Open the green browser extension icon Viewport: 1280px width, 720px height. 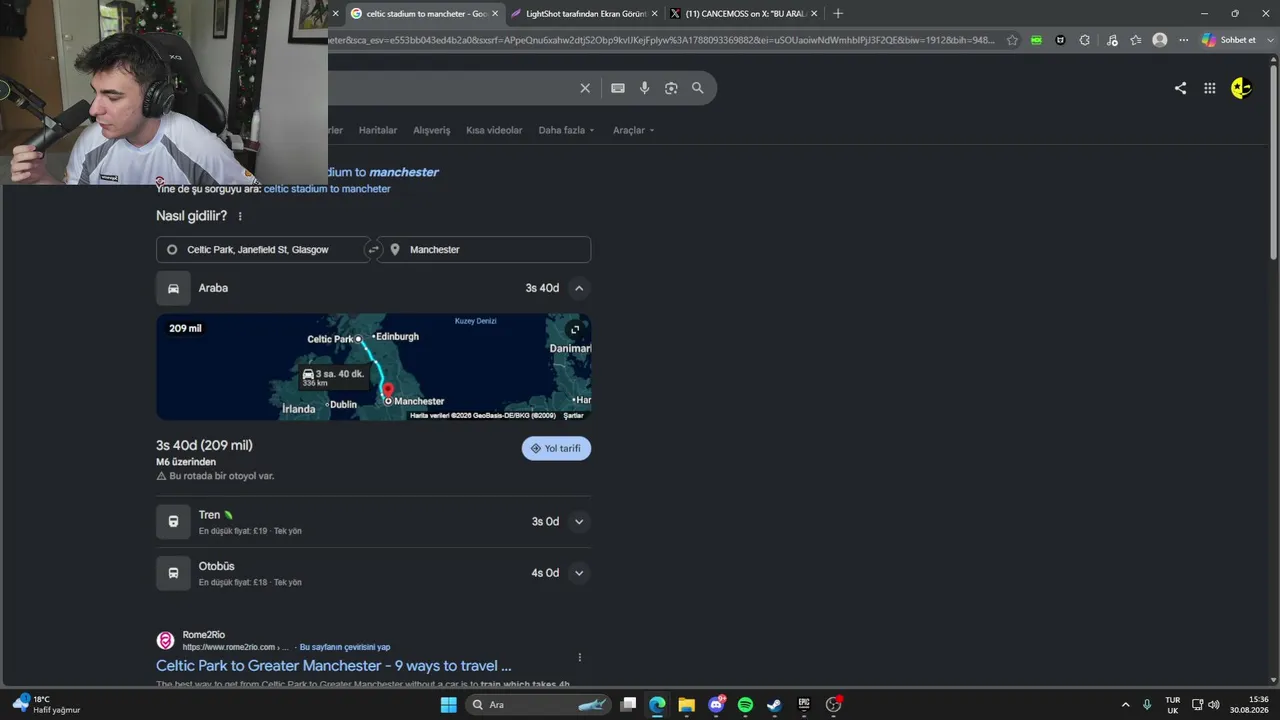click(1036, 40)
